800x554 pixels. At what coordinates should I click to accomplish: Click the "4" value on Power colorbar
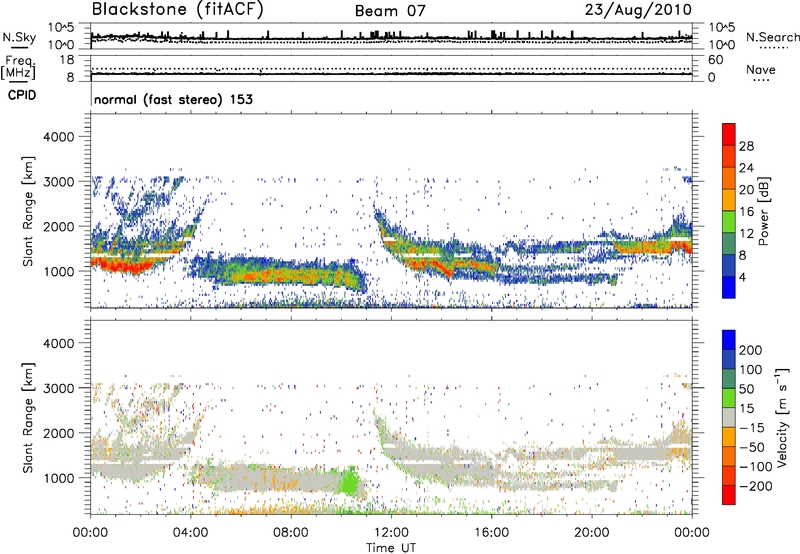tap(742, 277)
